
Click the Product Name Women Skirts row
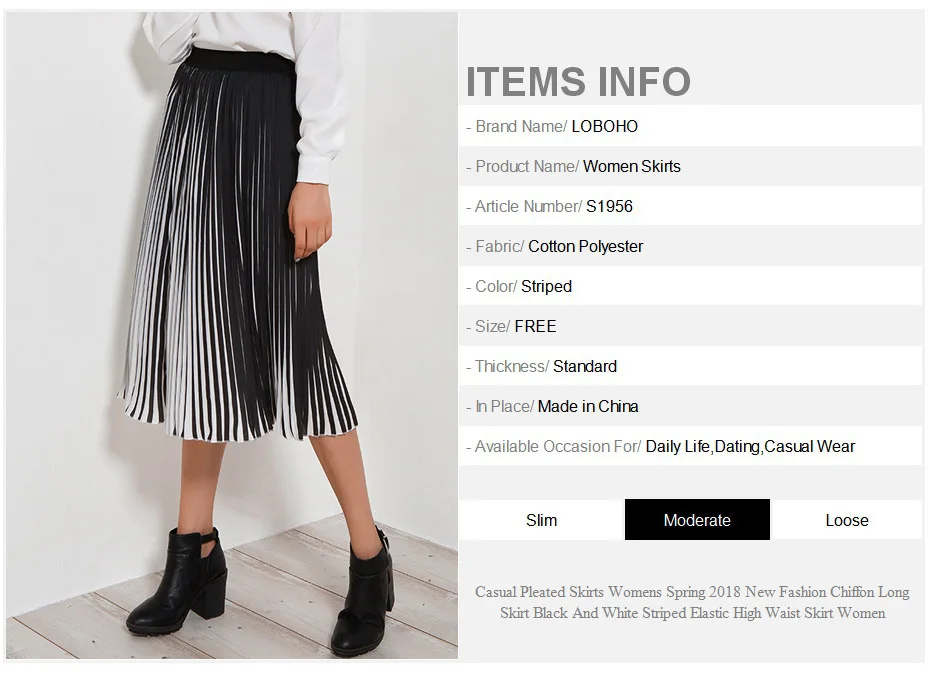pyautogui.click(x=691, y=166)
